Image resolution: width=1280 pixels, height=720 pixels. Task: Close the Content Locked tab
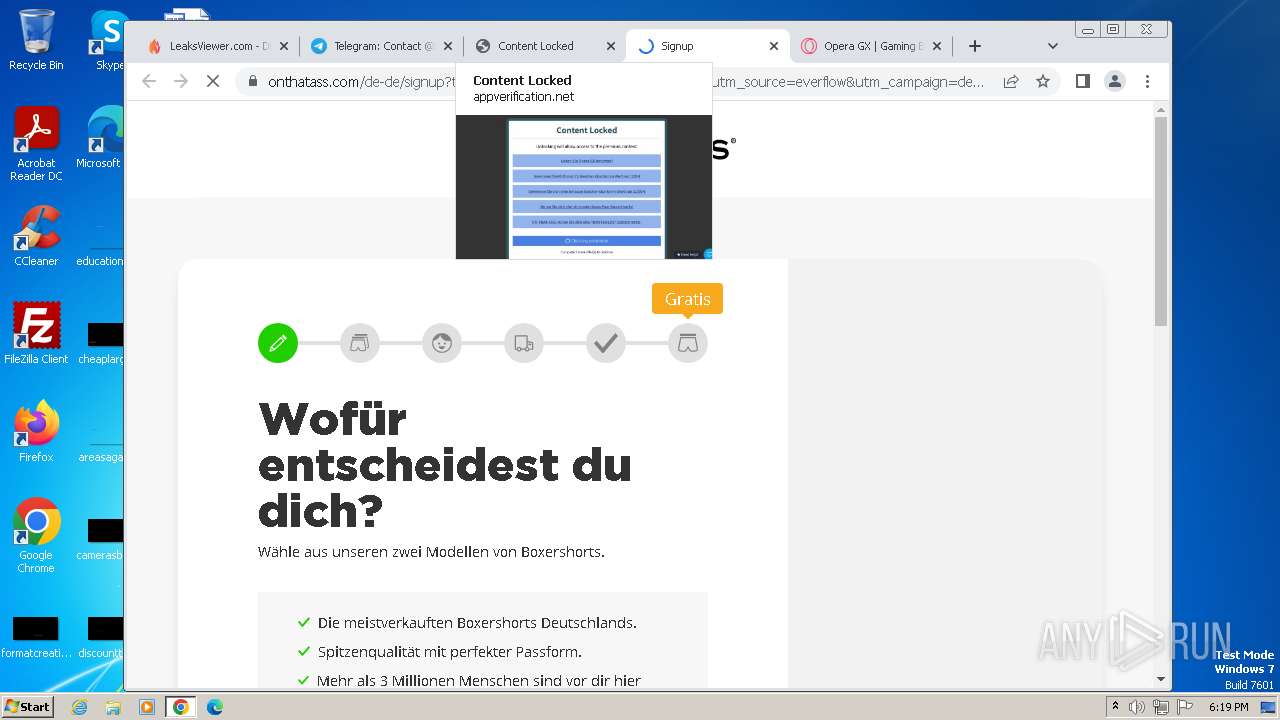tap(611, 46)
